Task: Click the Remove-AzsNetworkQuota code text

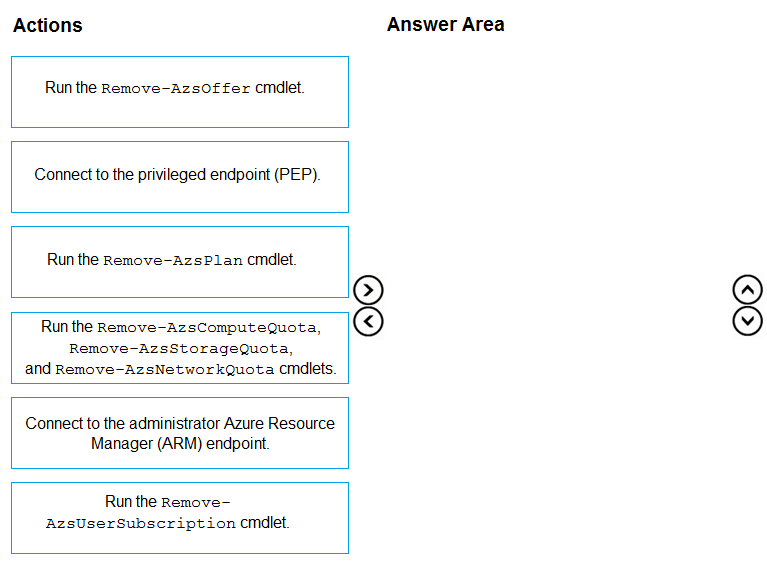Action: [x=165, y=369]
